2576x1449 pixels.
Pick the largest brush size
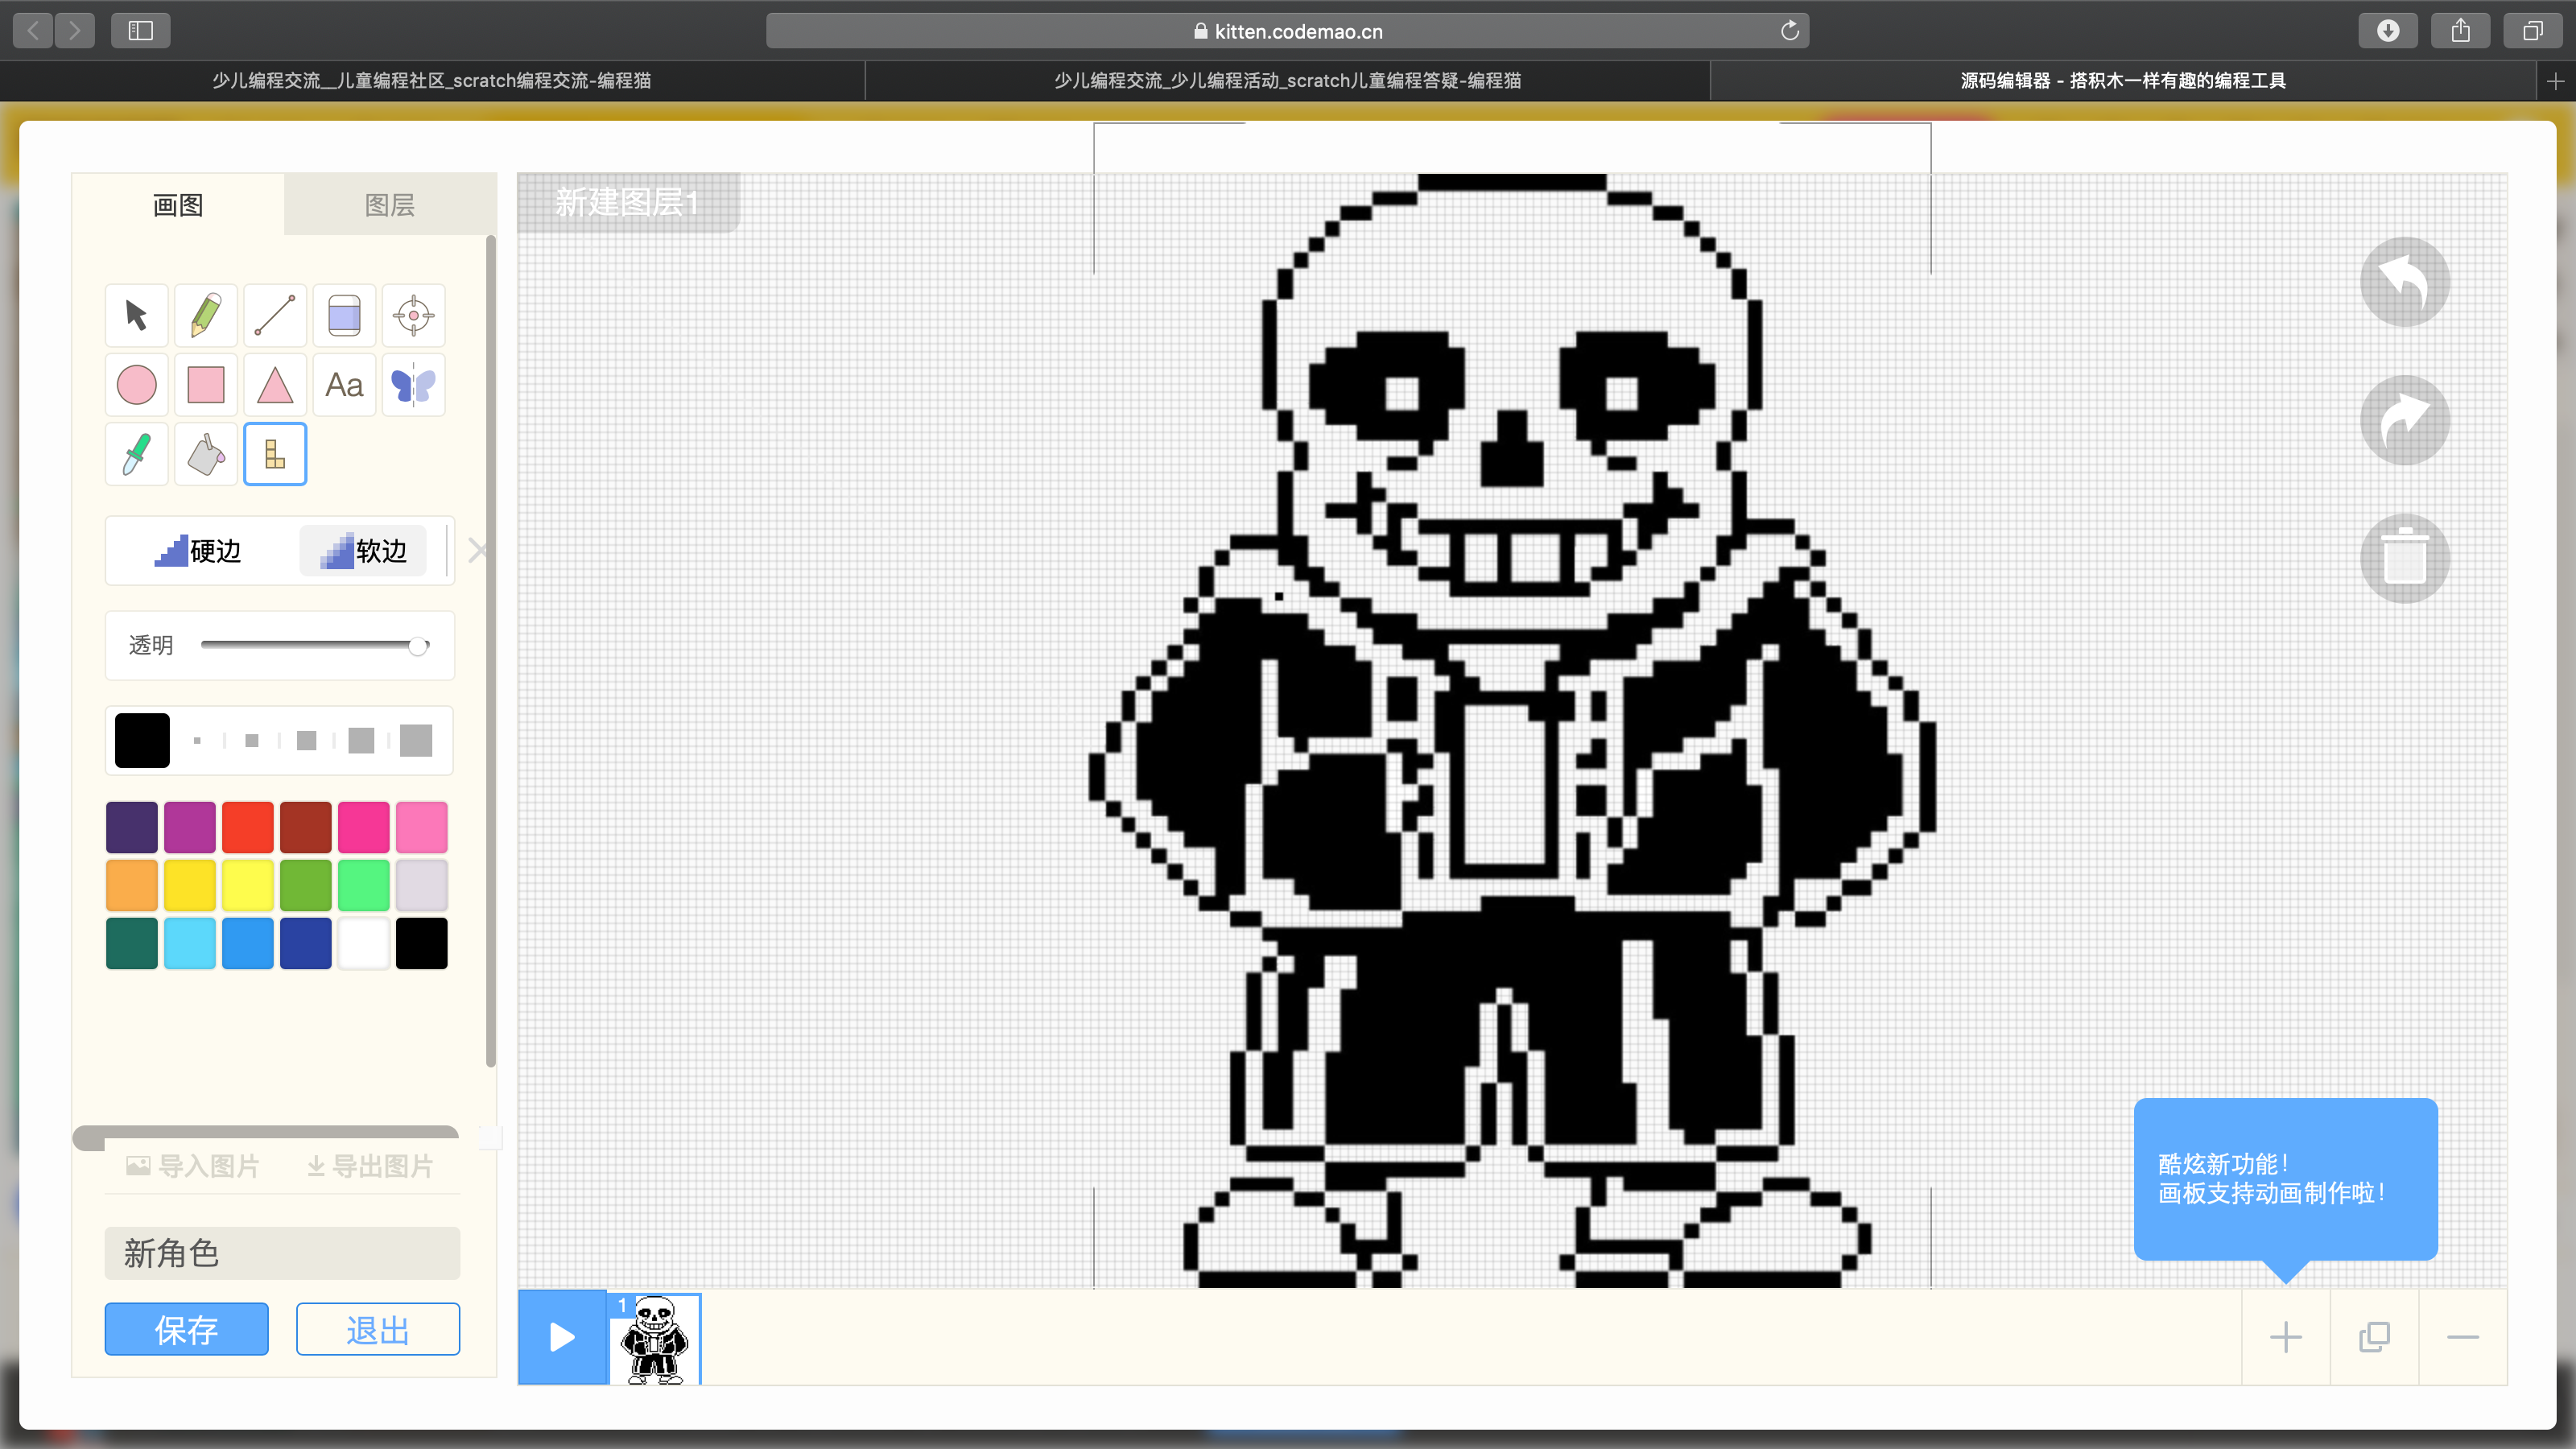click(x=416, y=741)
